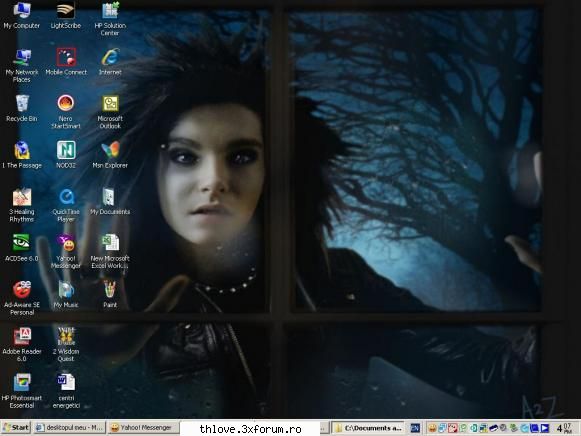The image size is (581, 436).
Task: Switch to 'desktopul meu' taskbar window
Action: [70, 428]
